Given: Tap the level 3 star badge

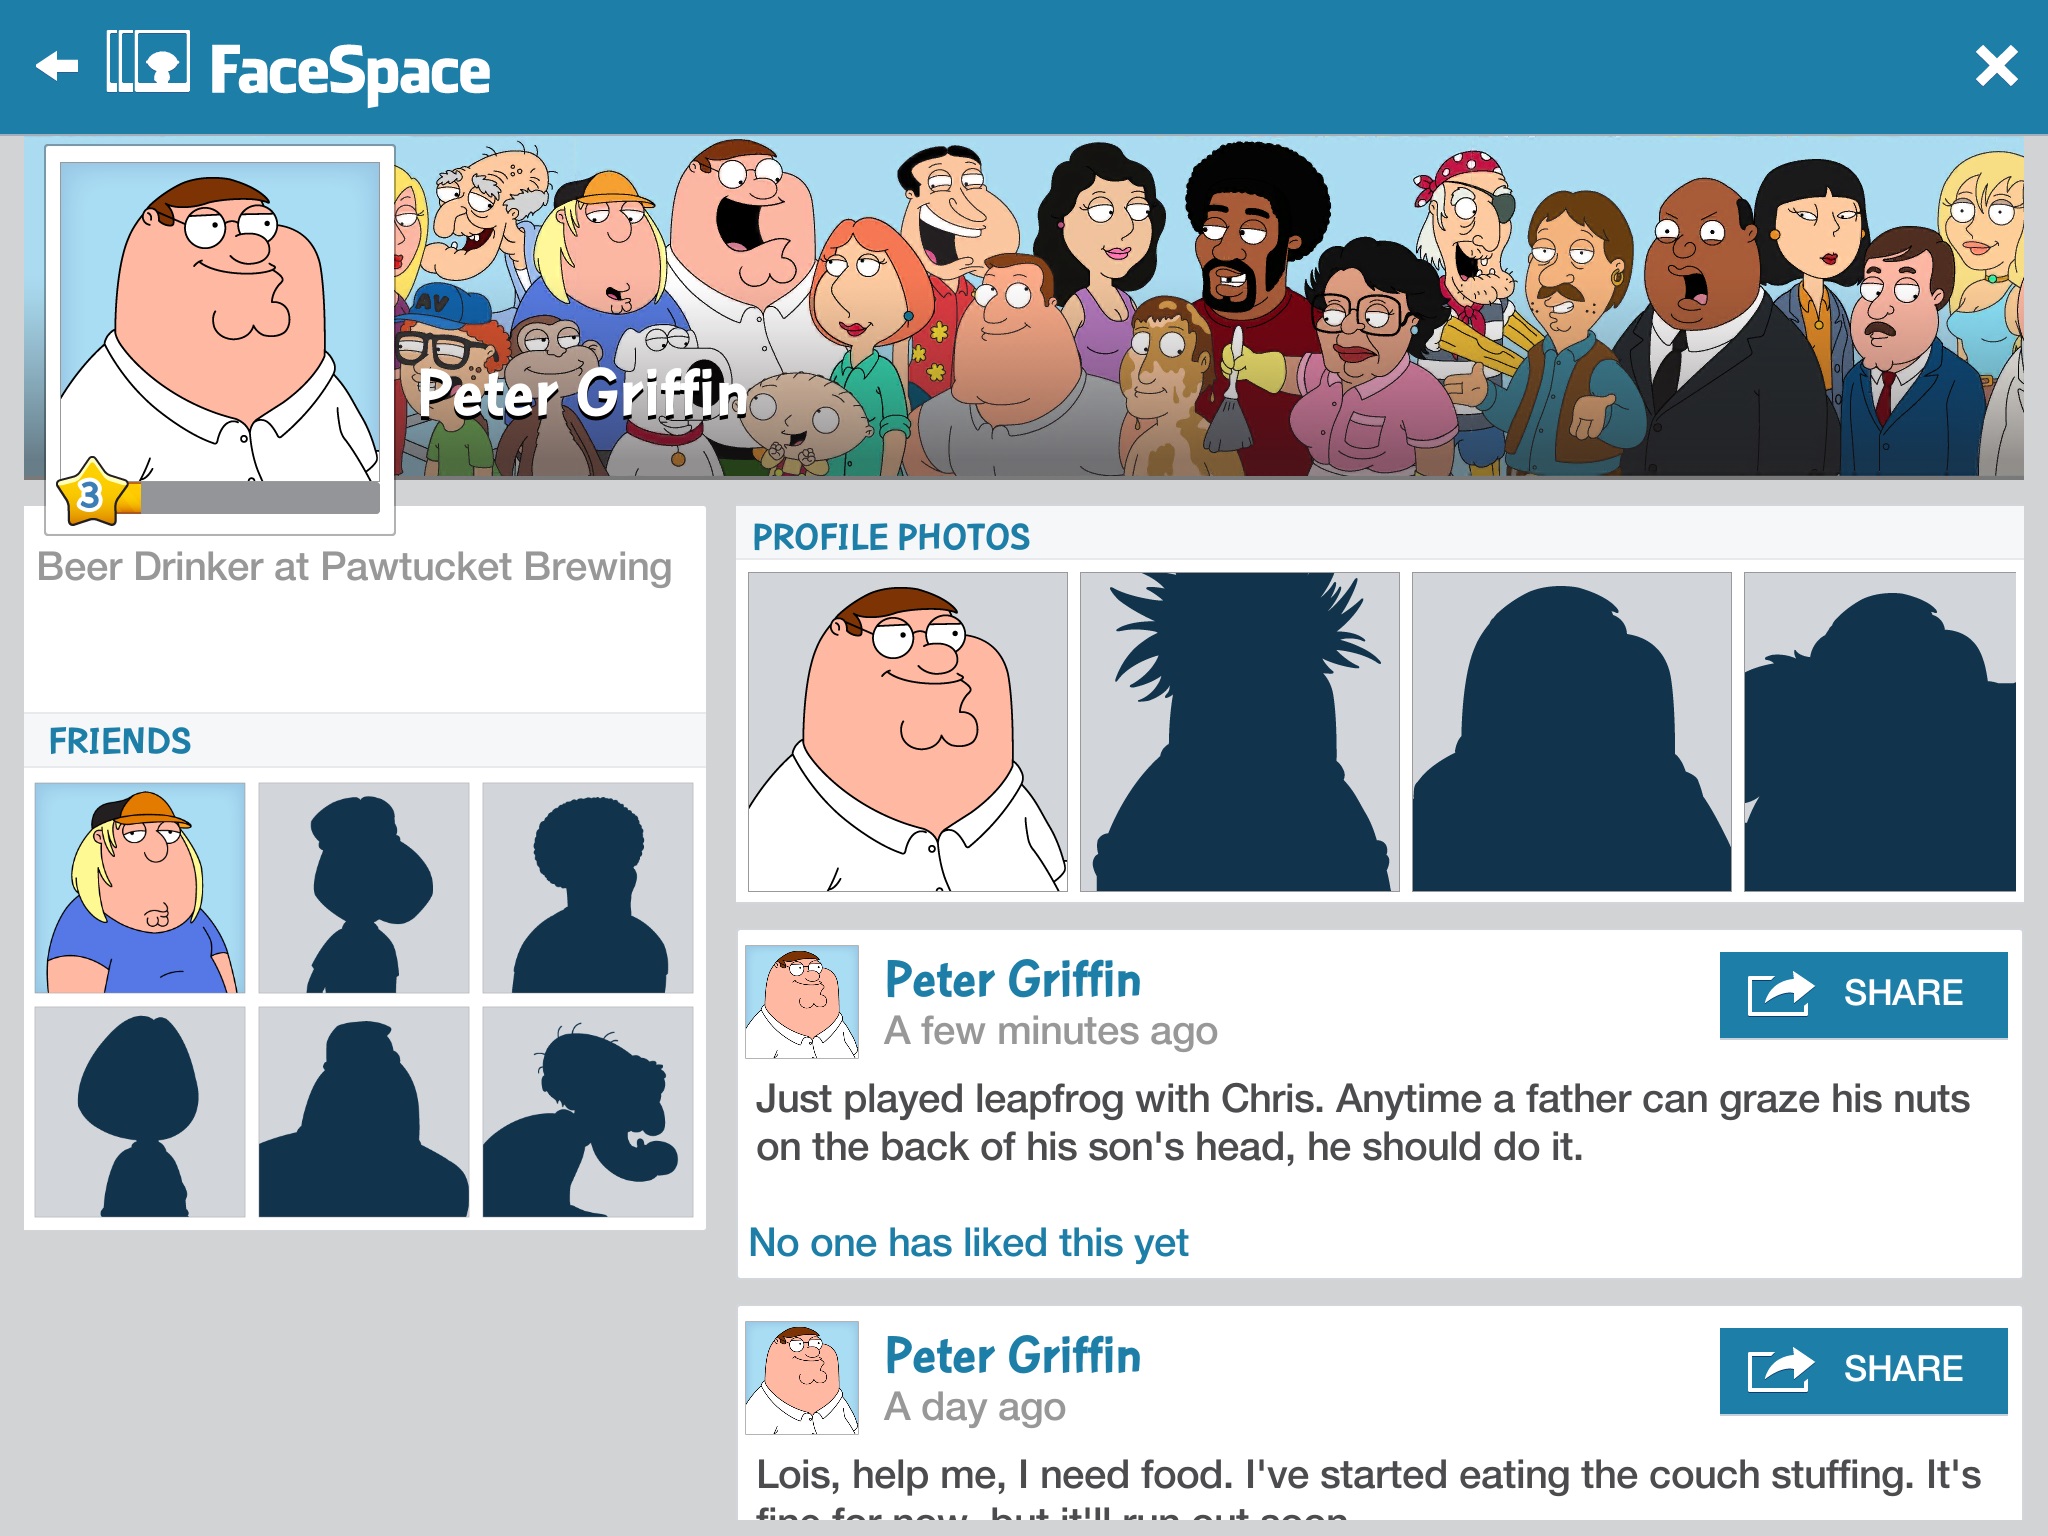Looking at the screenshot, I should [93, 492].
